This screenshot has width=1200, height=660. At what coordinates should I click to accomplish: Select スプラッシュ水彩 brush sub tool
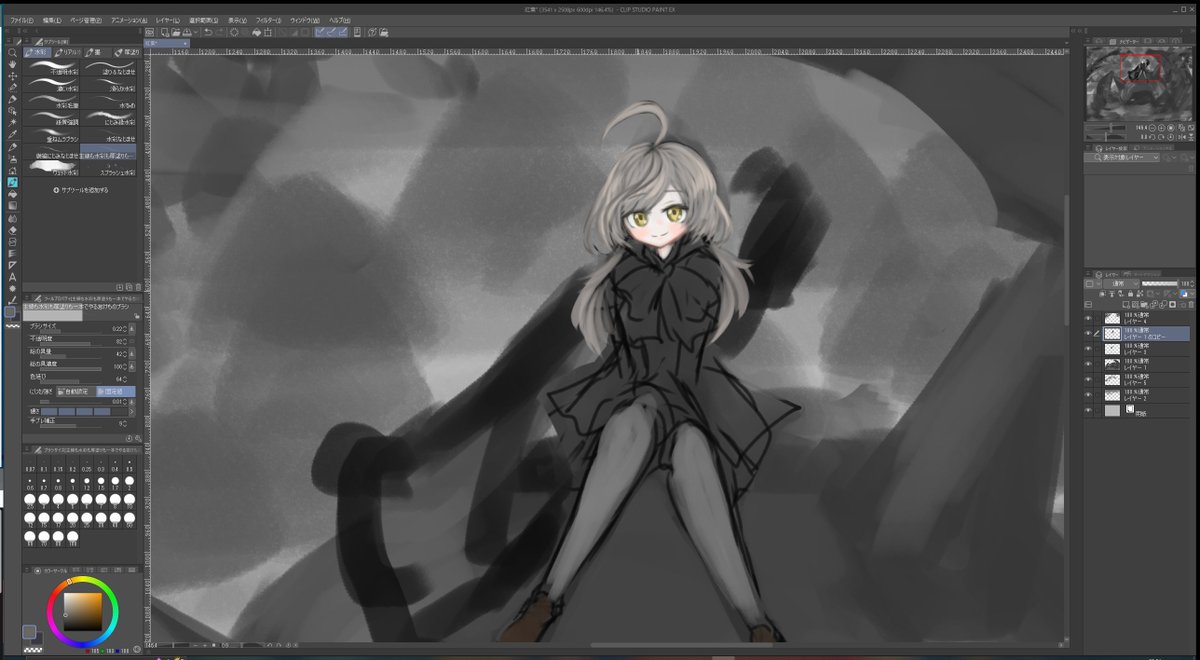pyautogui.click(x=109, y=170)
